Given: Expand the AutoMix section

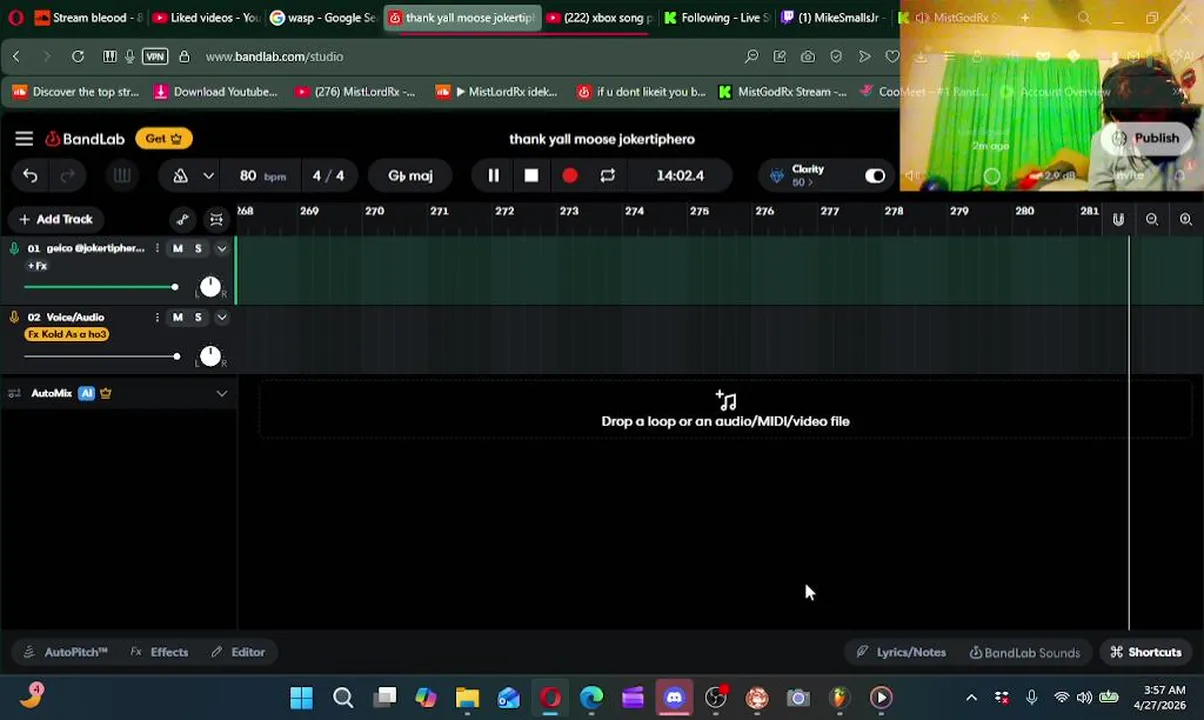Looking at the screenshot, I should coord(222,393).
